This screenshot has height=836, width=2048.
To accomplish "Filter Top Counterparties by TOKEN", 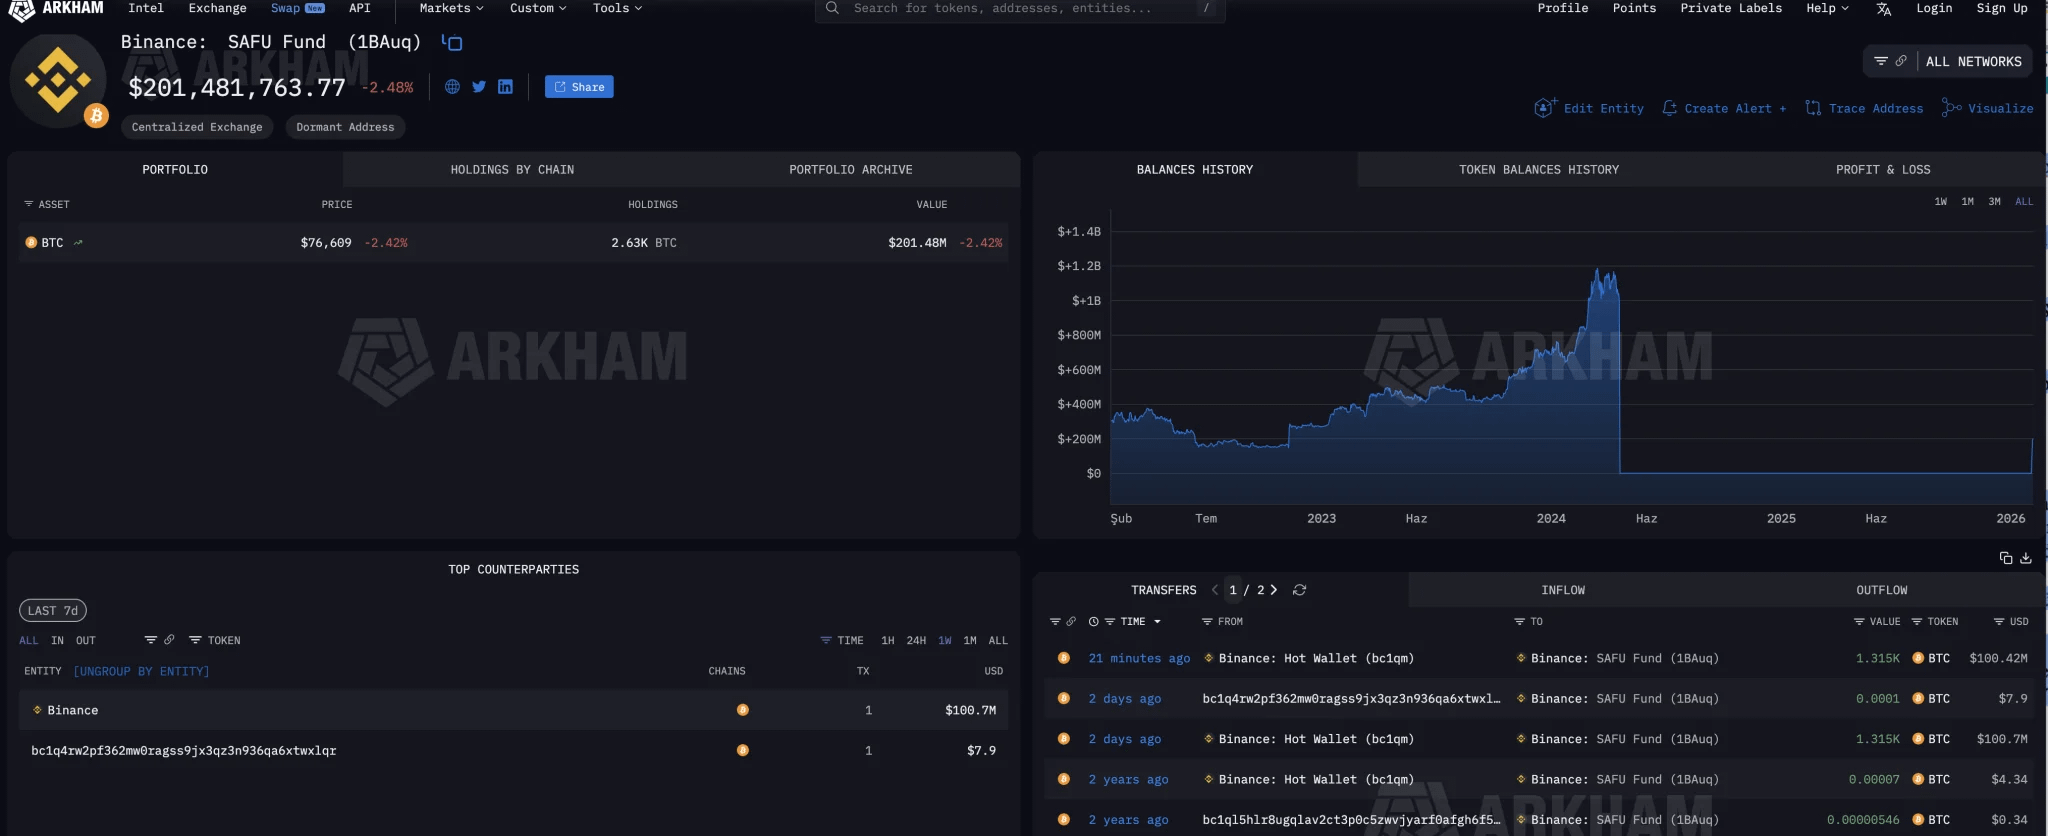I will click(x=215, y=640).
